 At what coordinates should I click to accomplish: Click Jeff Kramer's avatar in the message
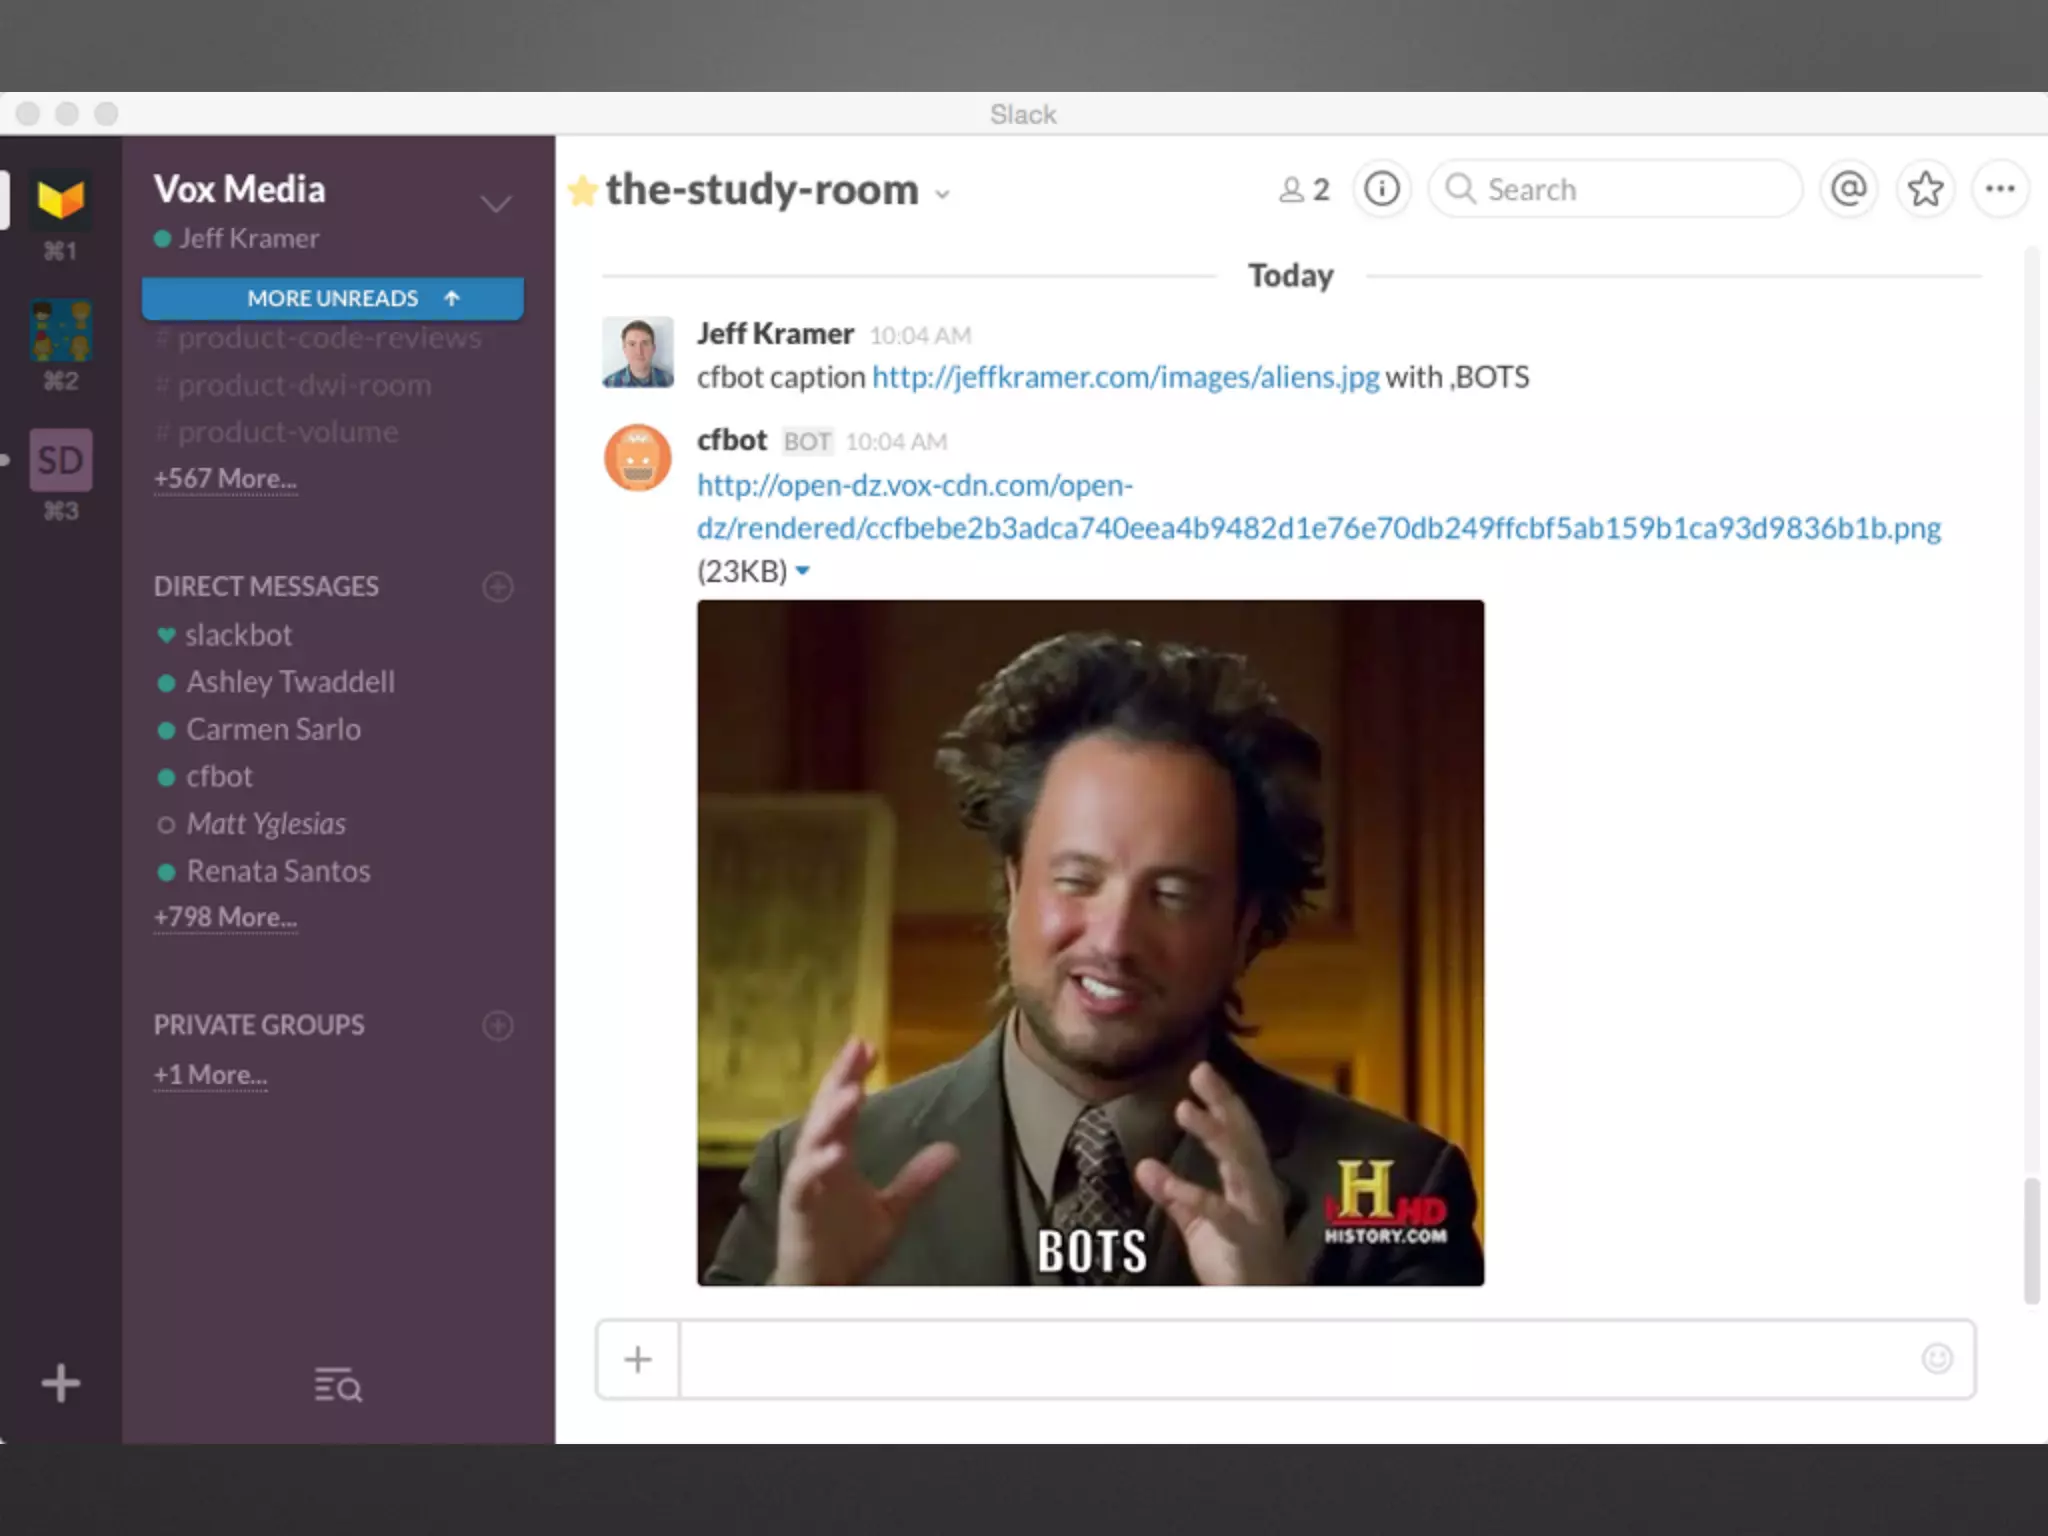(x=638, y=352)
